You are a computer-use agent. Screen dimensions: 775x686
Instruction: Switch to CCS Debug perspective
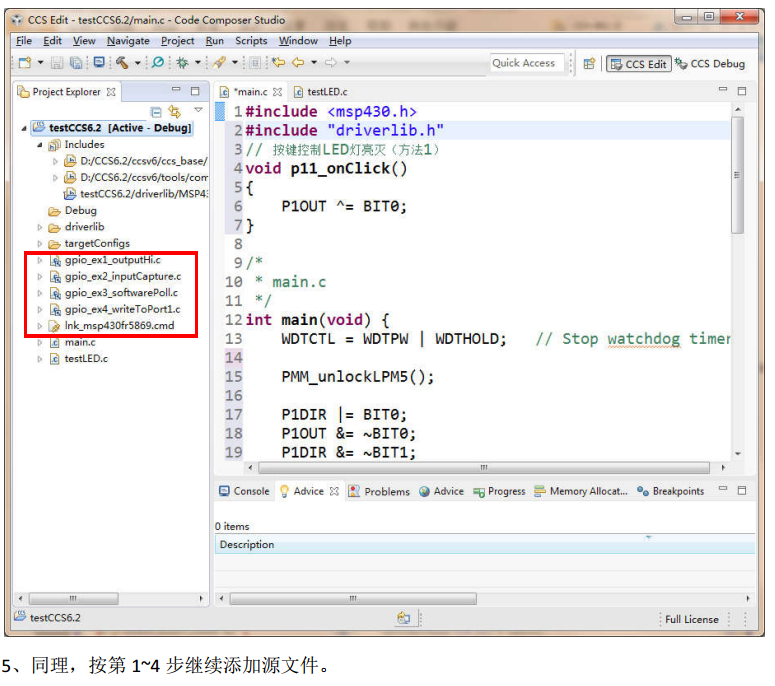710,64
